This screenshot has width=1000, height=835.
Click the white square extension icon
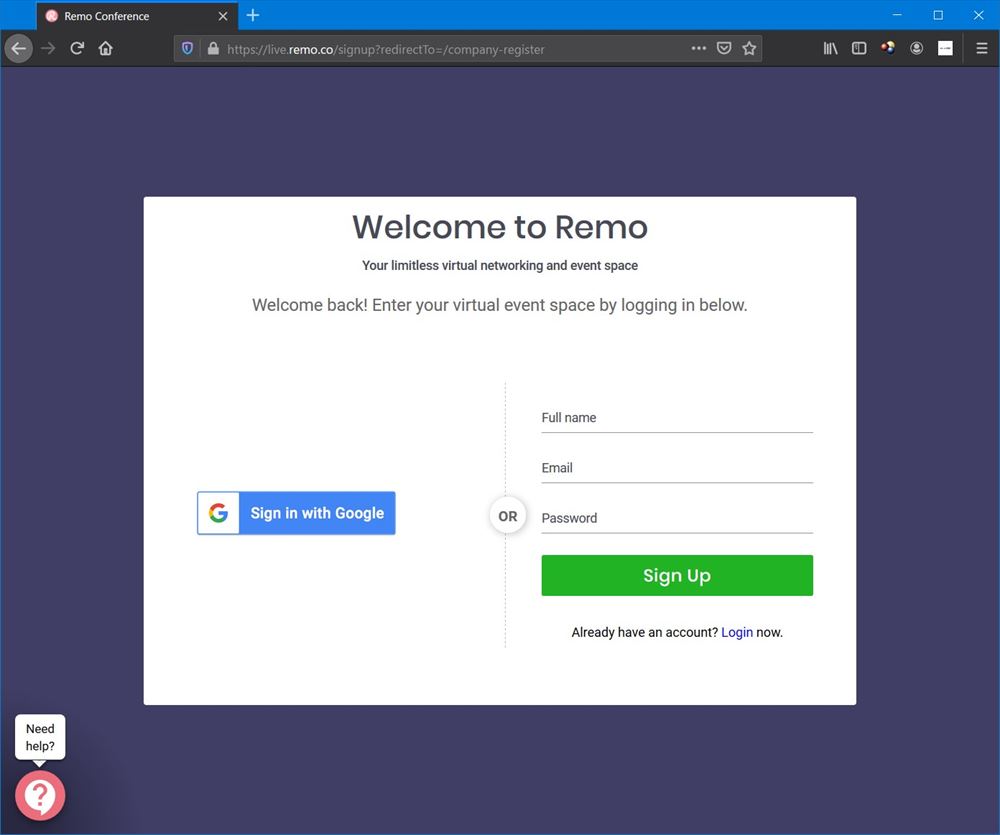pos(945,48)
